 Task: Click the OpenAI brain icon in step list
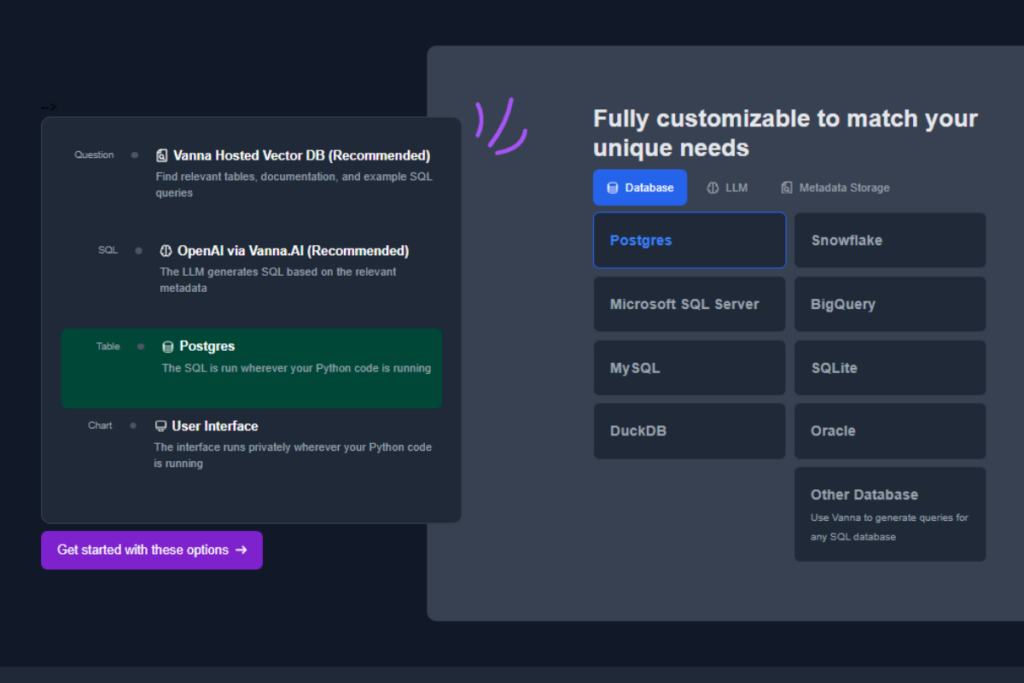166,251
